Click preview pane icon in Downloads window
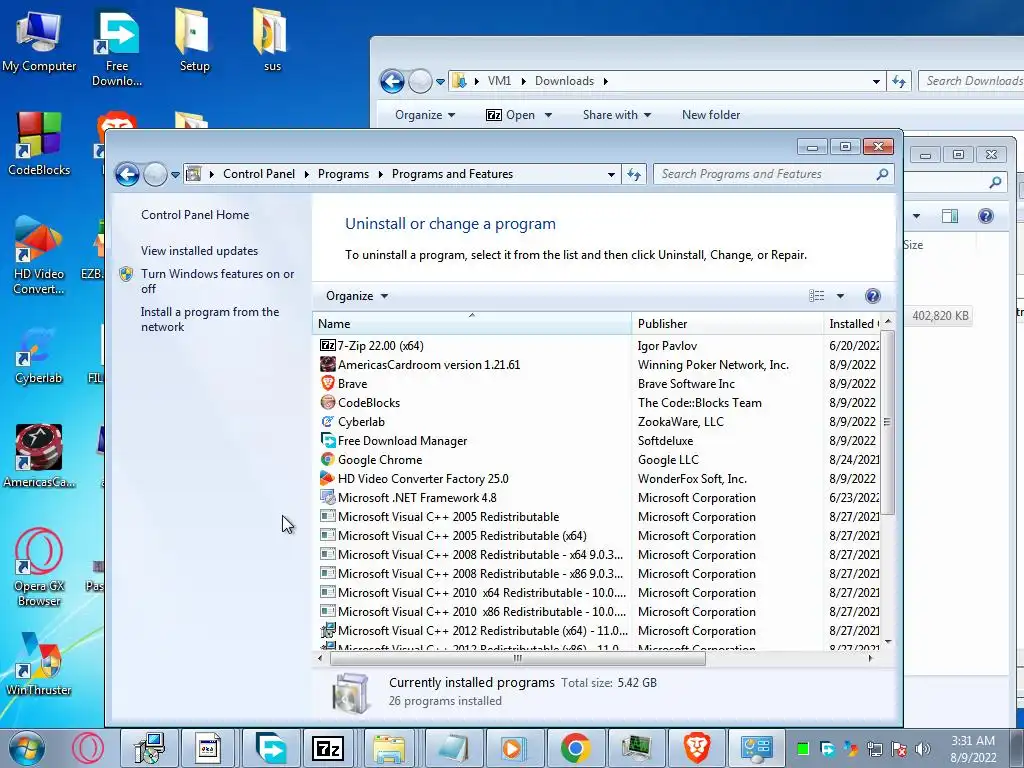Image resolution: width=1024 pixels, height=768 pixels. 950,216
